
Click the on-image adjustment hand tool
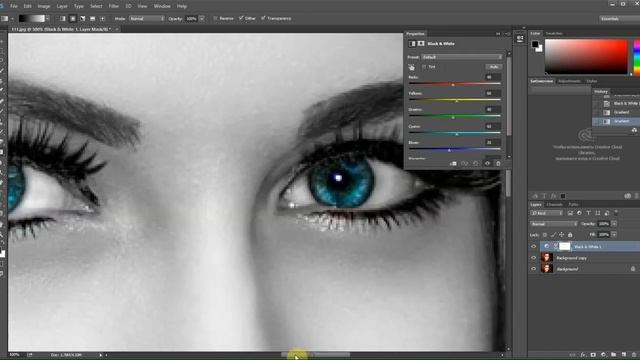click(x=411, y=67)
